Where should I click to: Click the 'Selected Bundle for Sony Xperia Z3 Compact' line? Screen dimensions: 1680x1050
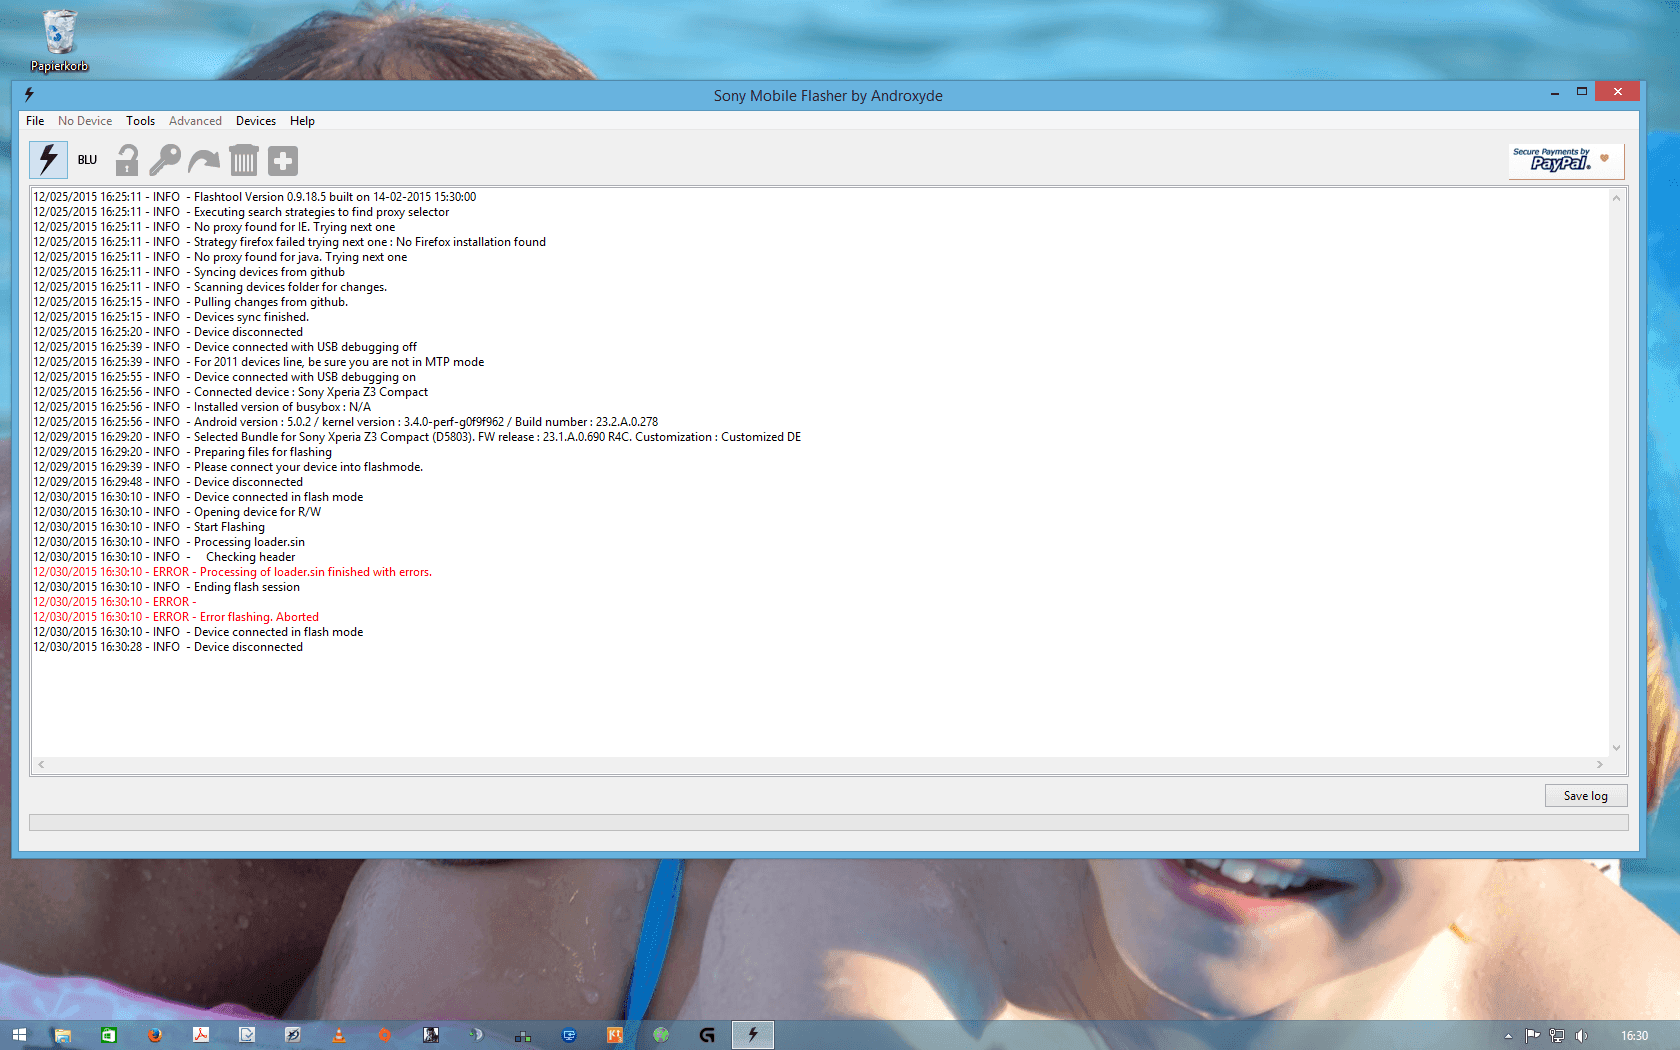417,437
